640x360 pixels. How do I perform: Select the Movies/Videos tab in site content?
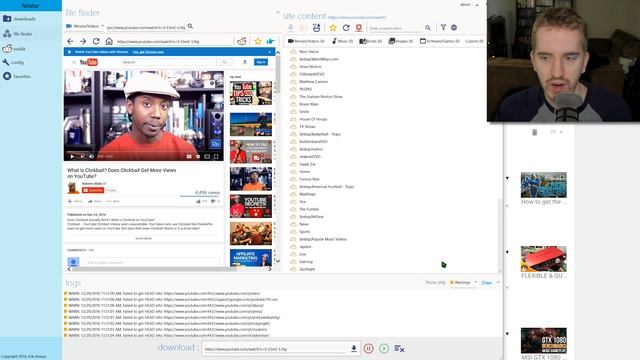(x=306, y=41)
